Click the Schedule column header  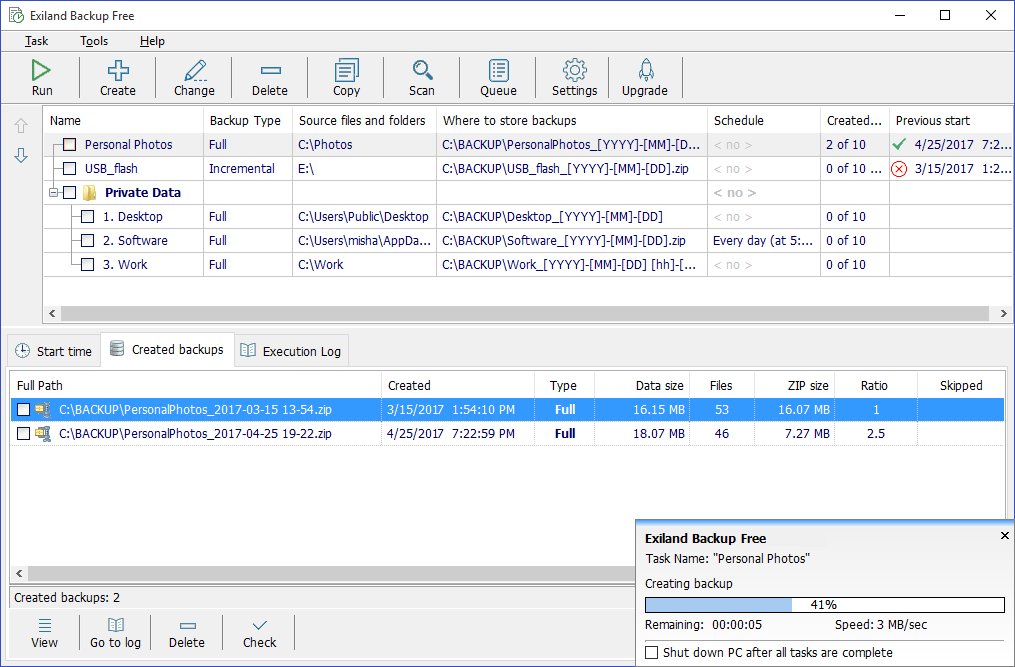click(764, 120)
